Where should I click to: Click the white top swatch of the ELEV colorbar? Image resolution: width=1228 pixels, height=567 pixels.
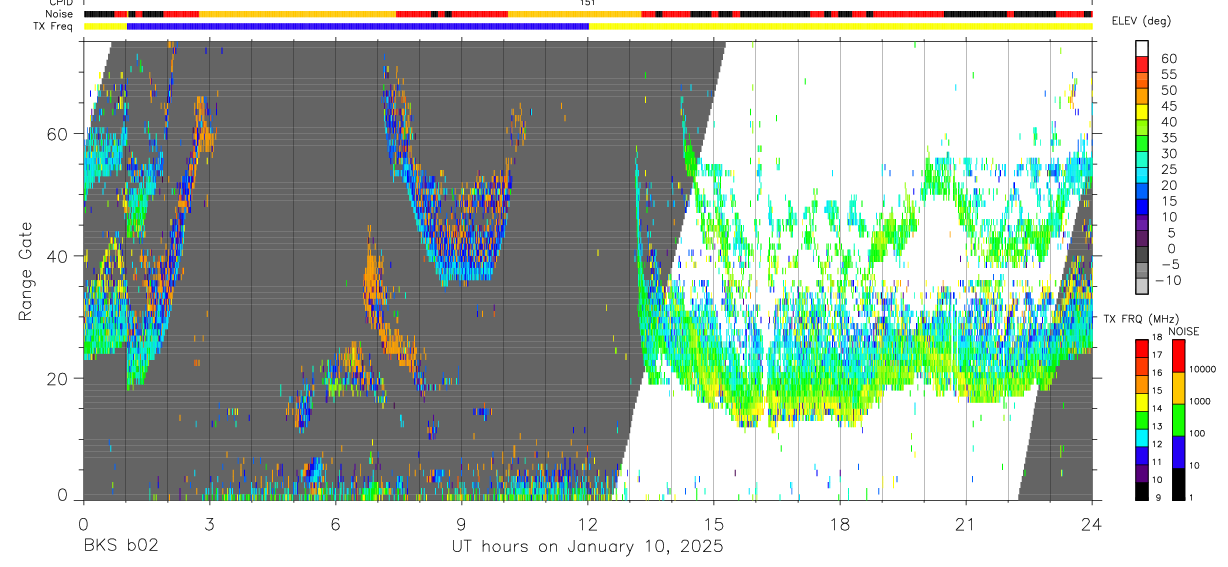coord(1141,48)
